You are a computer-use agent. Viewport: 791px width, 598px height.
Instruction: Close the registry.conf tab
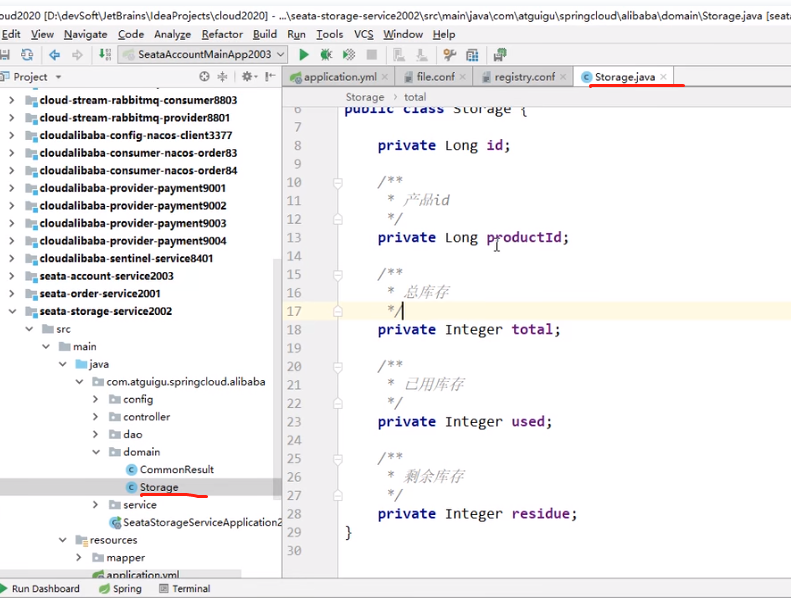tap(563, 77)
